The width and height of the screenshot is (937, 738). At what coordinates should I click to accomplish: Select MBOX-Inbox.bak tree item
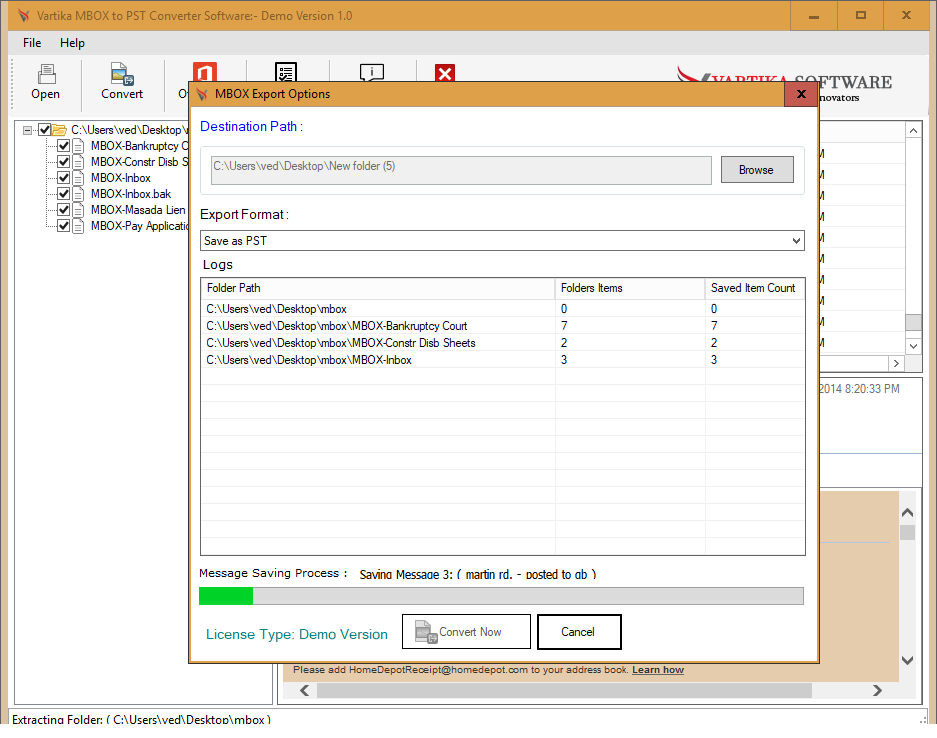click(131, 194)
